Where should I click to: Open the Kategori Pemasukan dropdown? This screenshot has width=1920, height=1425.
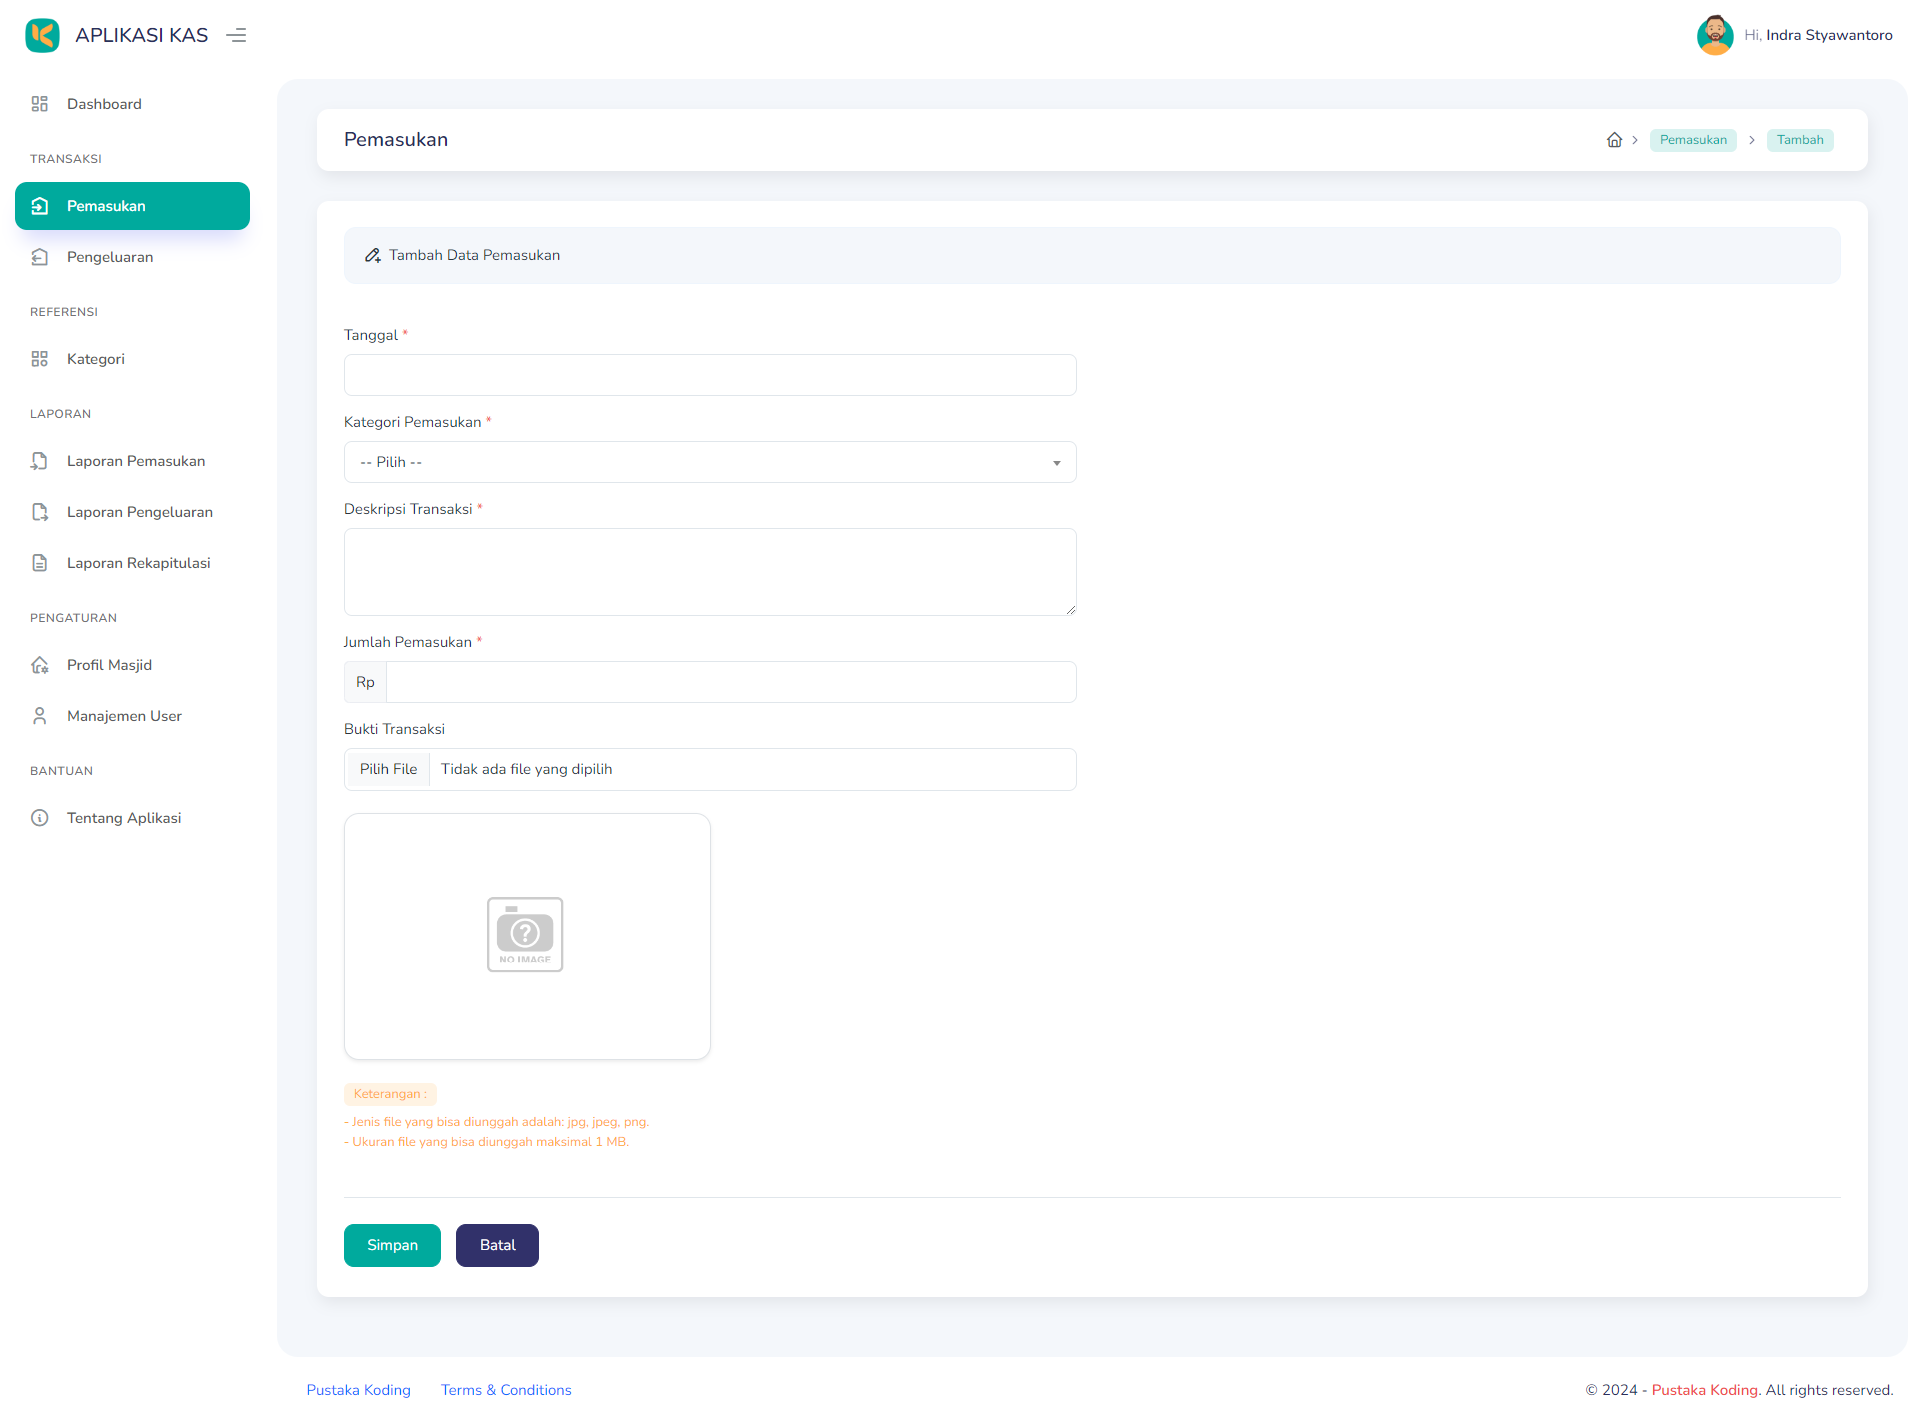coord(709,462)
